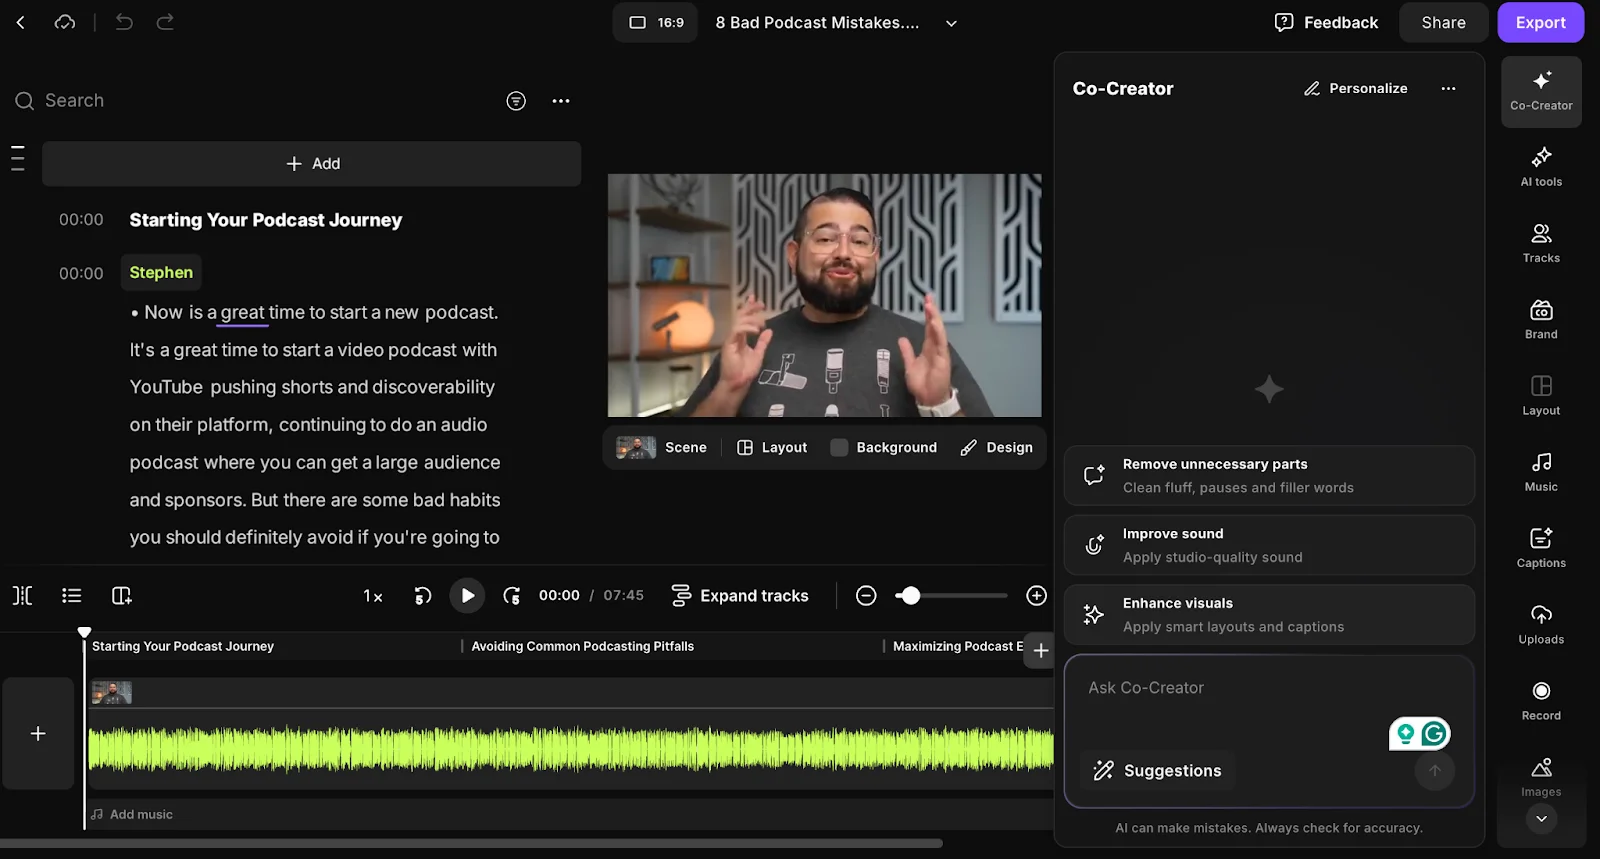
Task: Zoom in the timeline with plus
Action: coord(1037,595)
